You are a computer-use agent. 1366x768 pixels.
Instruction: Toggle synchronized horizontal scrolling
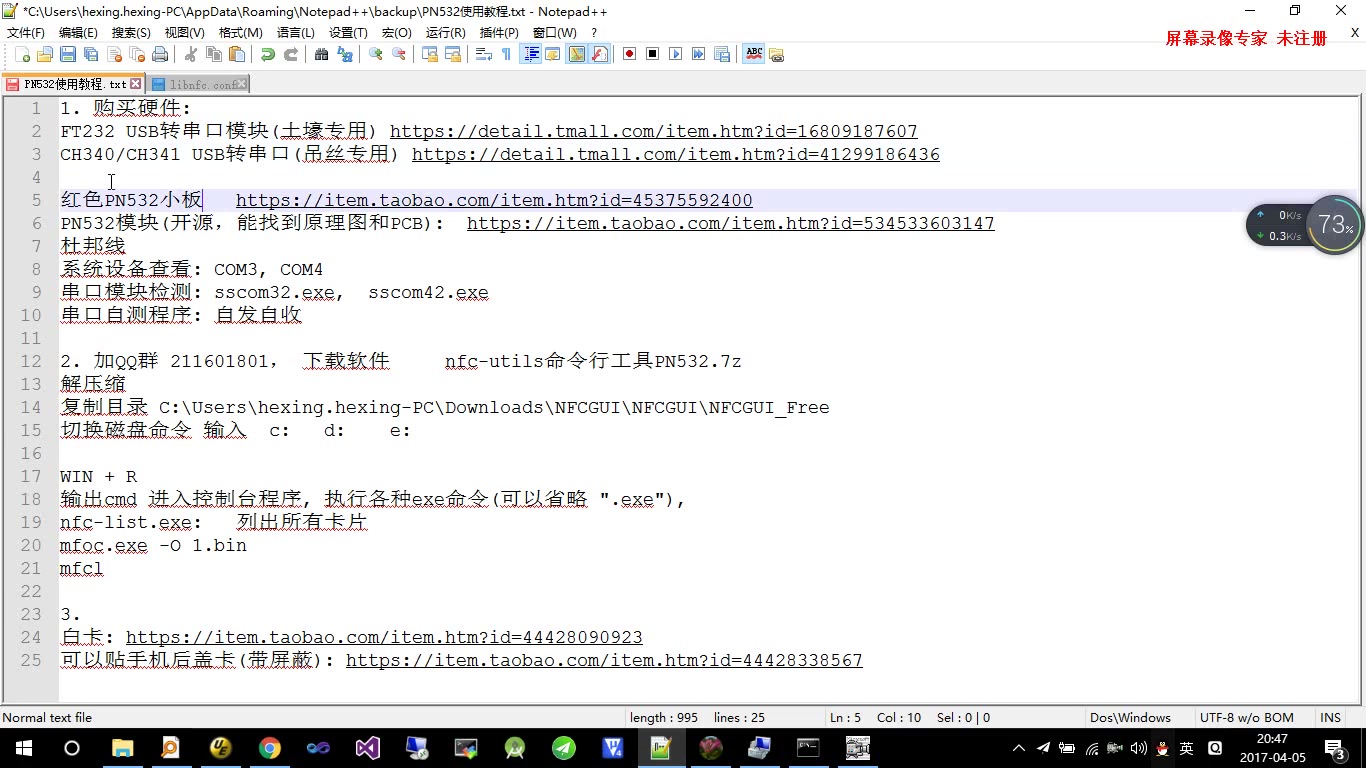tap(453, 54)
